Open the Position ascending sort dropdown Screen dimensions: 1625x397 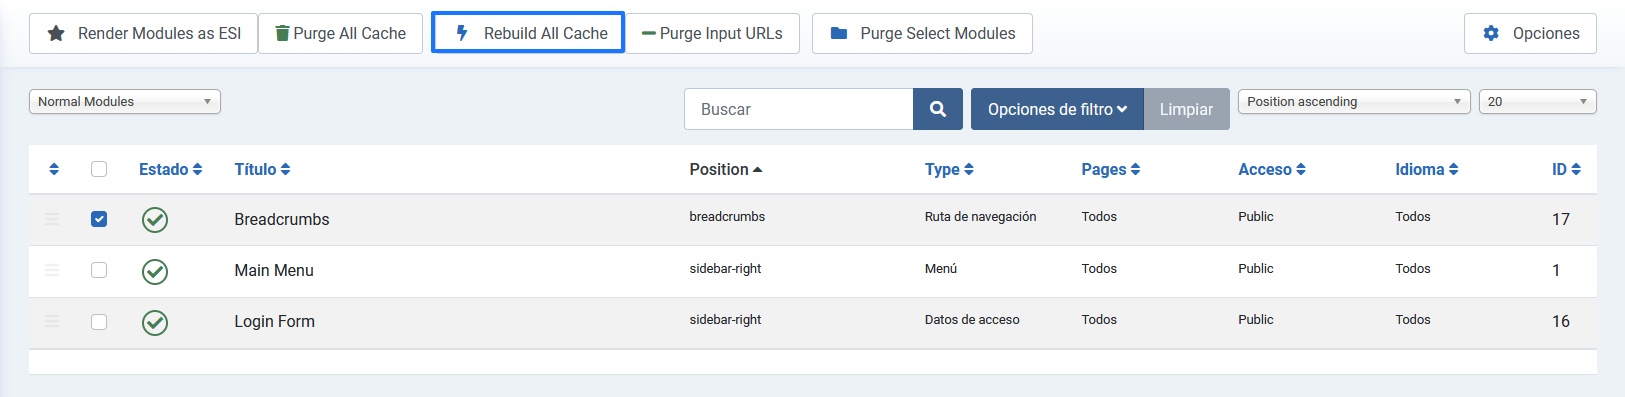point(1354,102)
